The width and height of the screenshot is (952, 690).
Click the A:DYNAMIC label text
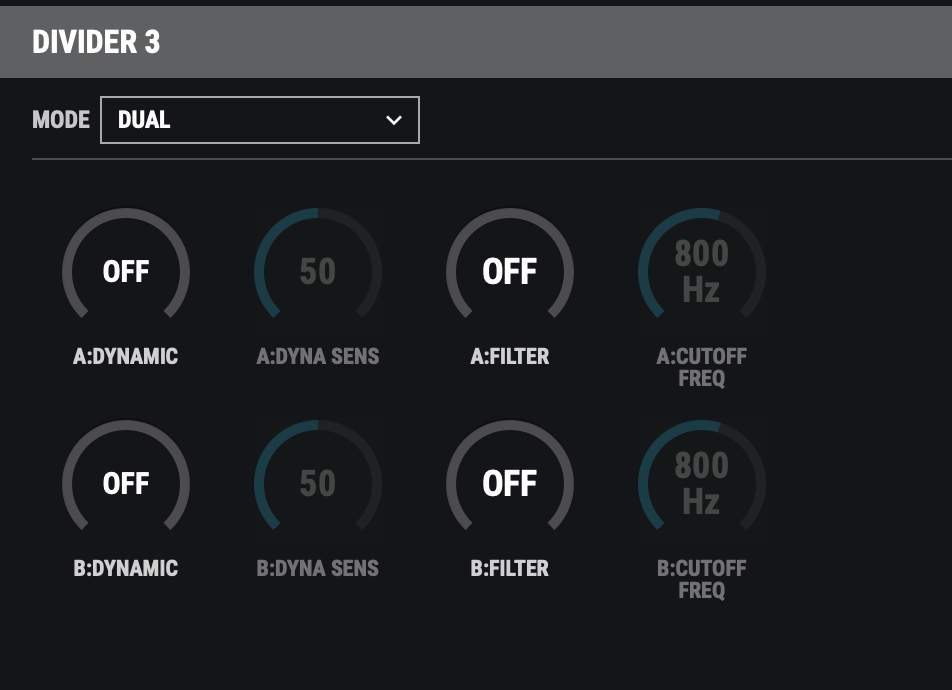126,356
